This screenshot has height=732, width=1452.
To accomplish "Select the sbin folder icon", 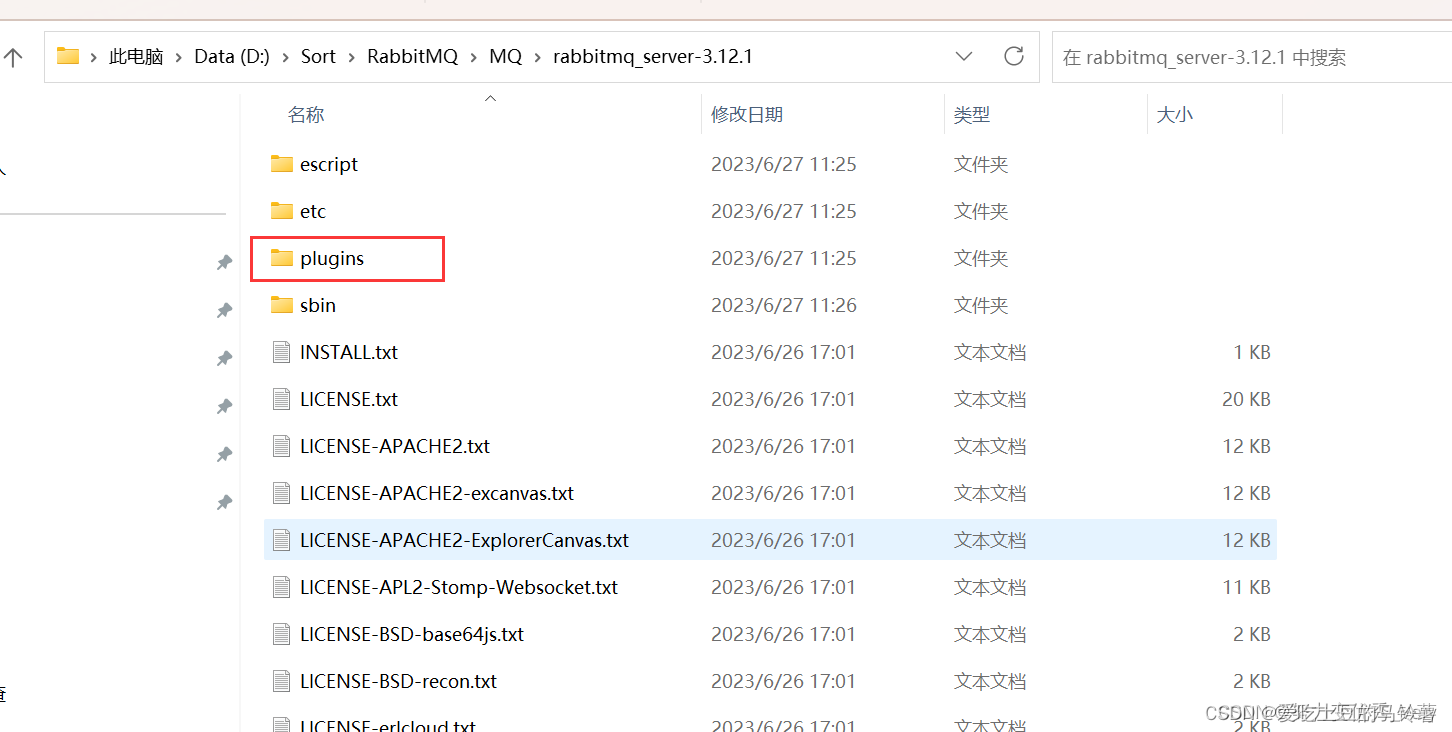I will (x=282, y=305).
